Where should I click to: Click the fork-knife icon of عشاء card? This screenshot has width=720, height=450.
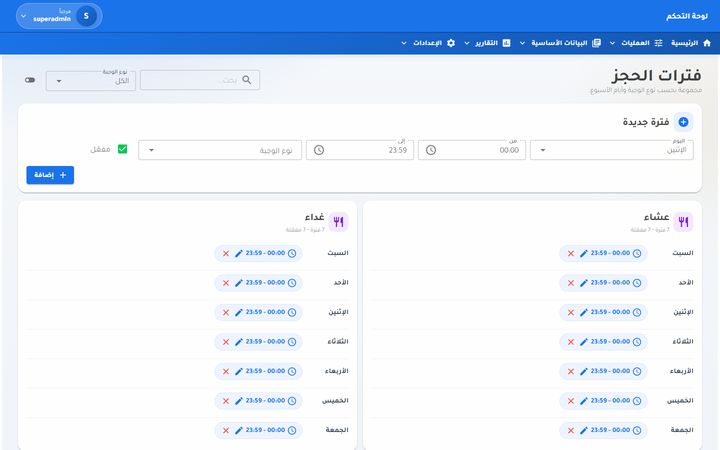[x=683, y=222]
